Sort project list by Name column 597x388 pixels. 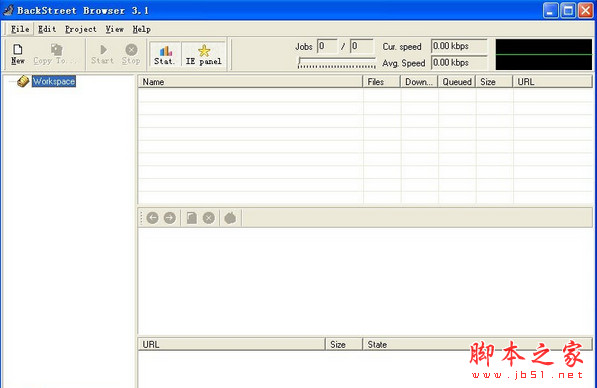[250, 82]
